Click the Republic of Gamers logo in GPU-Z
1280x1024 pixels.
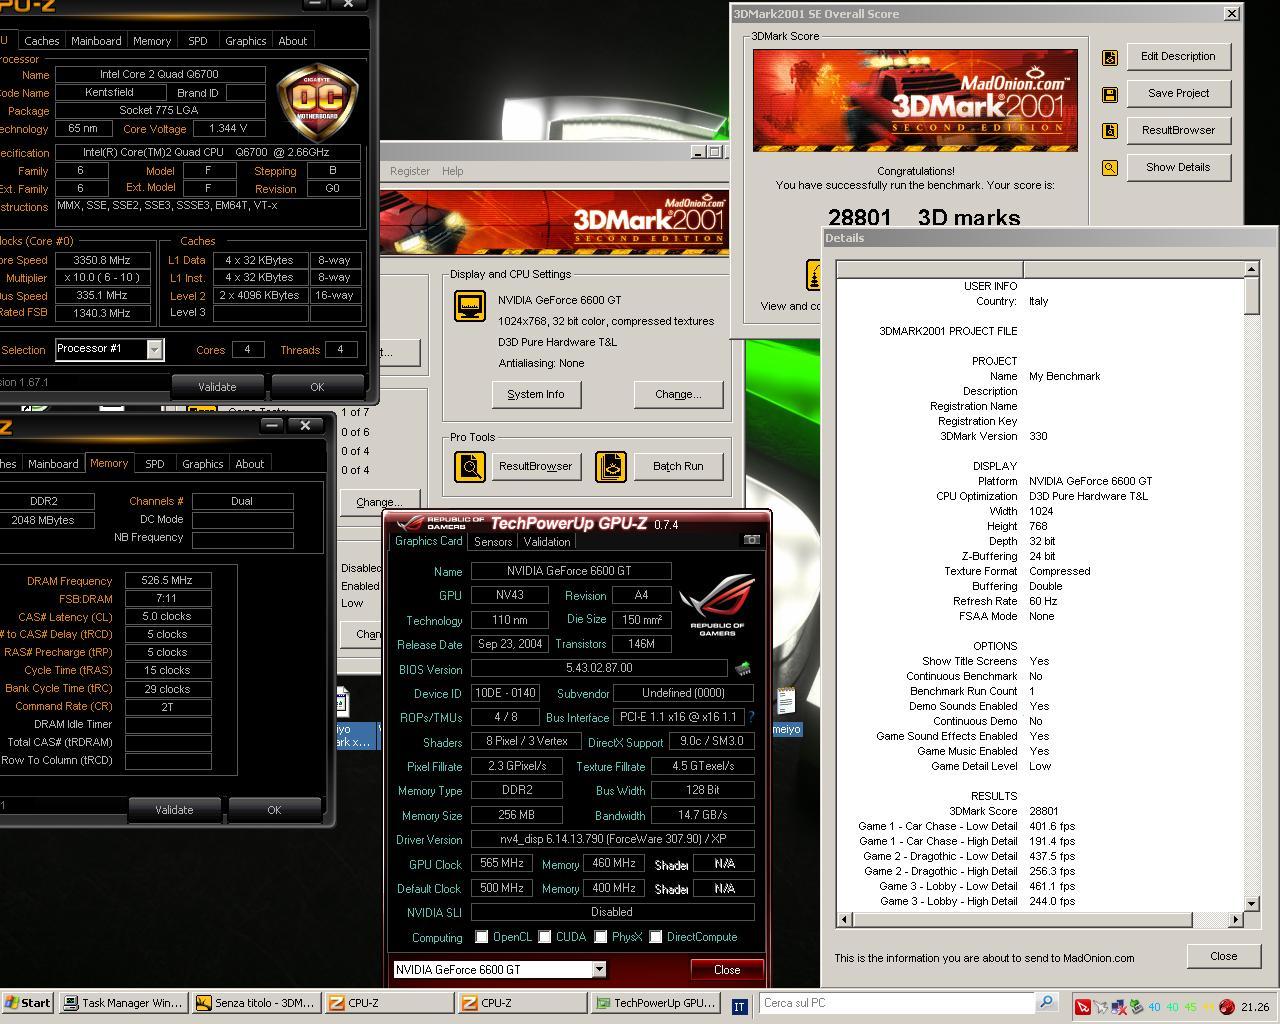pyautogui.click(x=717, y=606)
